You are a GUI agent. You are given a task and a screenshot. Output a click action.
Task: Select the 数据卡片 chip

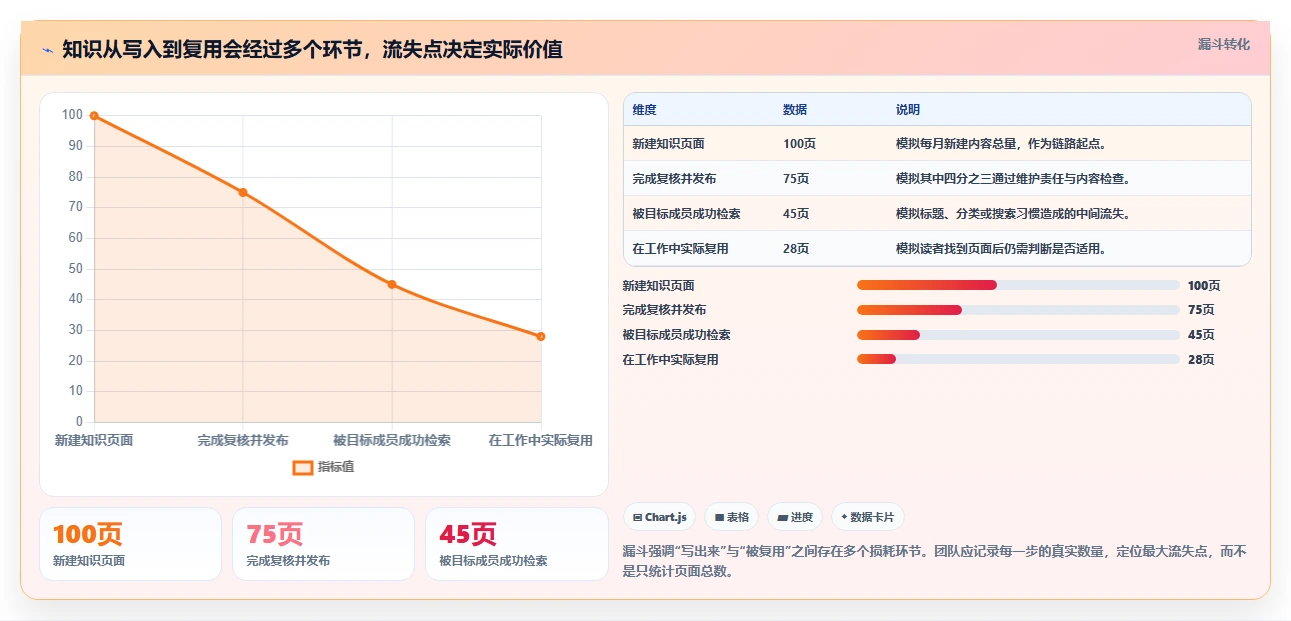coord(868,517)
